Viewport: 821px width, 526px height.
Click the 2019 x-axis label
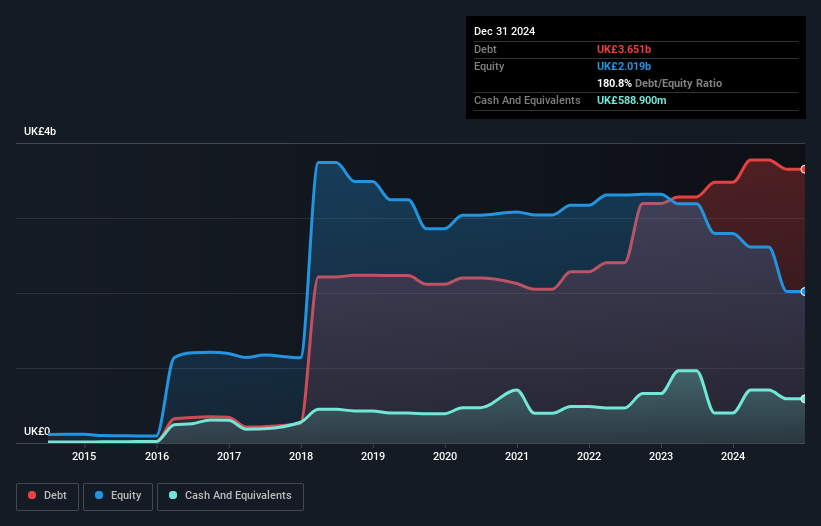(x=373, y=456)
